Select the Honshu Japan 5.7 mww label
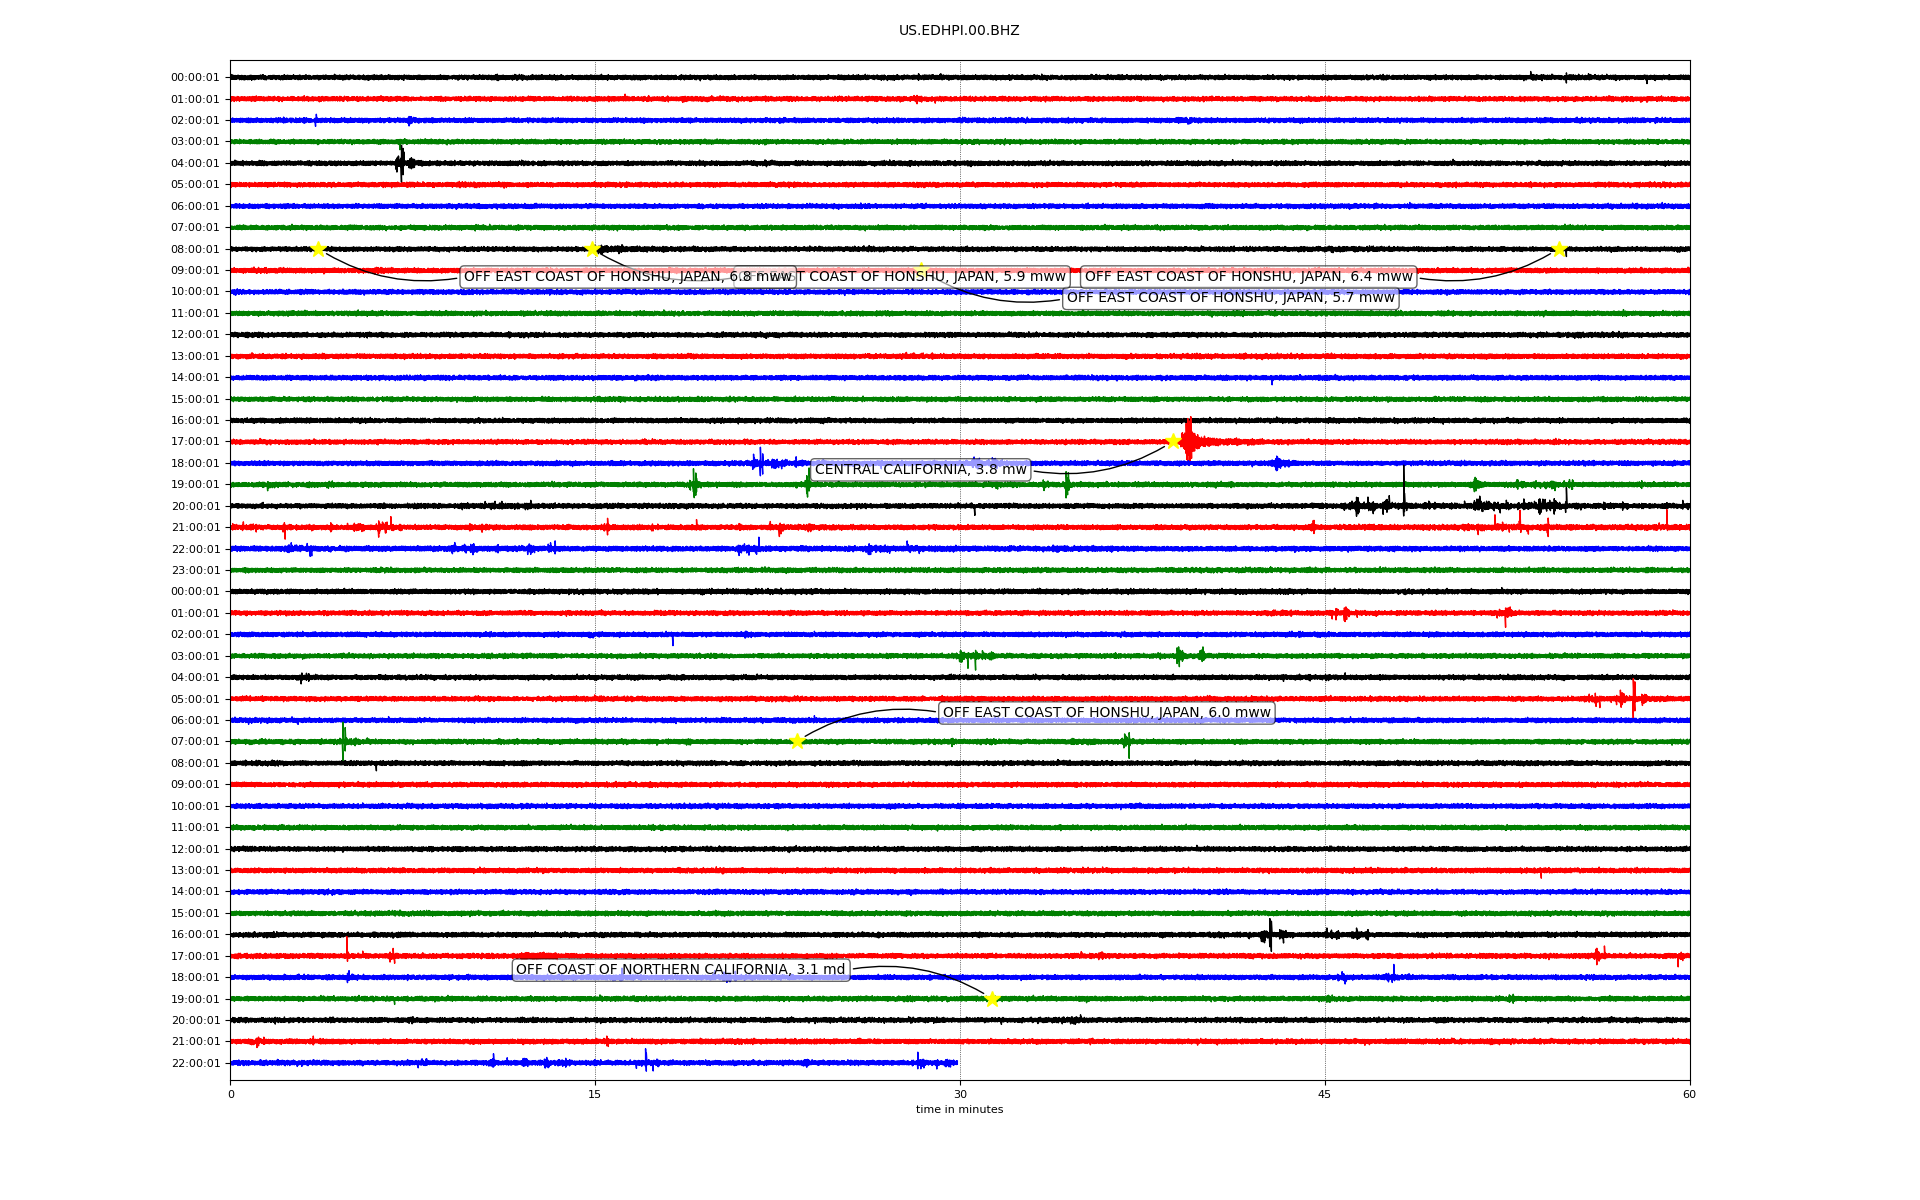 [x=1230, y=298]
